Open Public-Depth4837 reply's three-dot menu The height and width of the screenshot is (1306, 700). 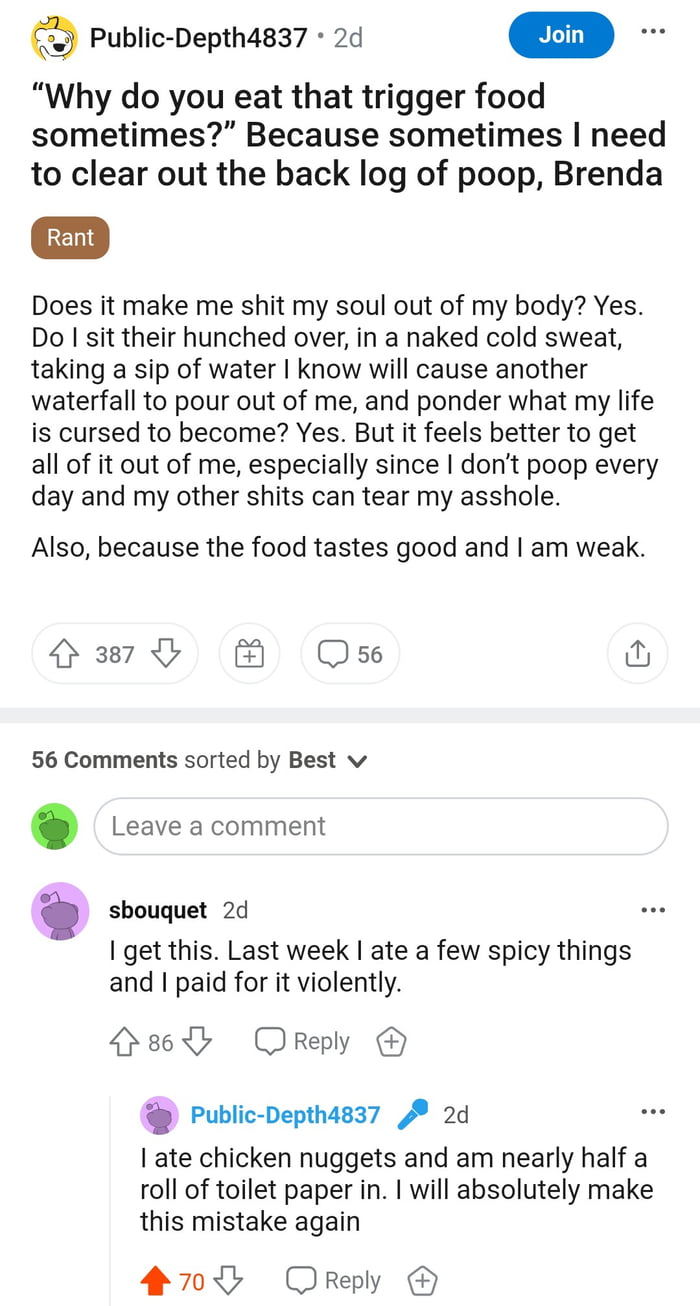[x=653, y=1112]
